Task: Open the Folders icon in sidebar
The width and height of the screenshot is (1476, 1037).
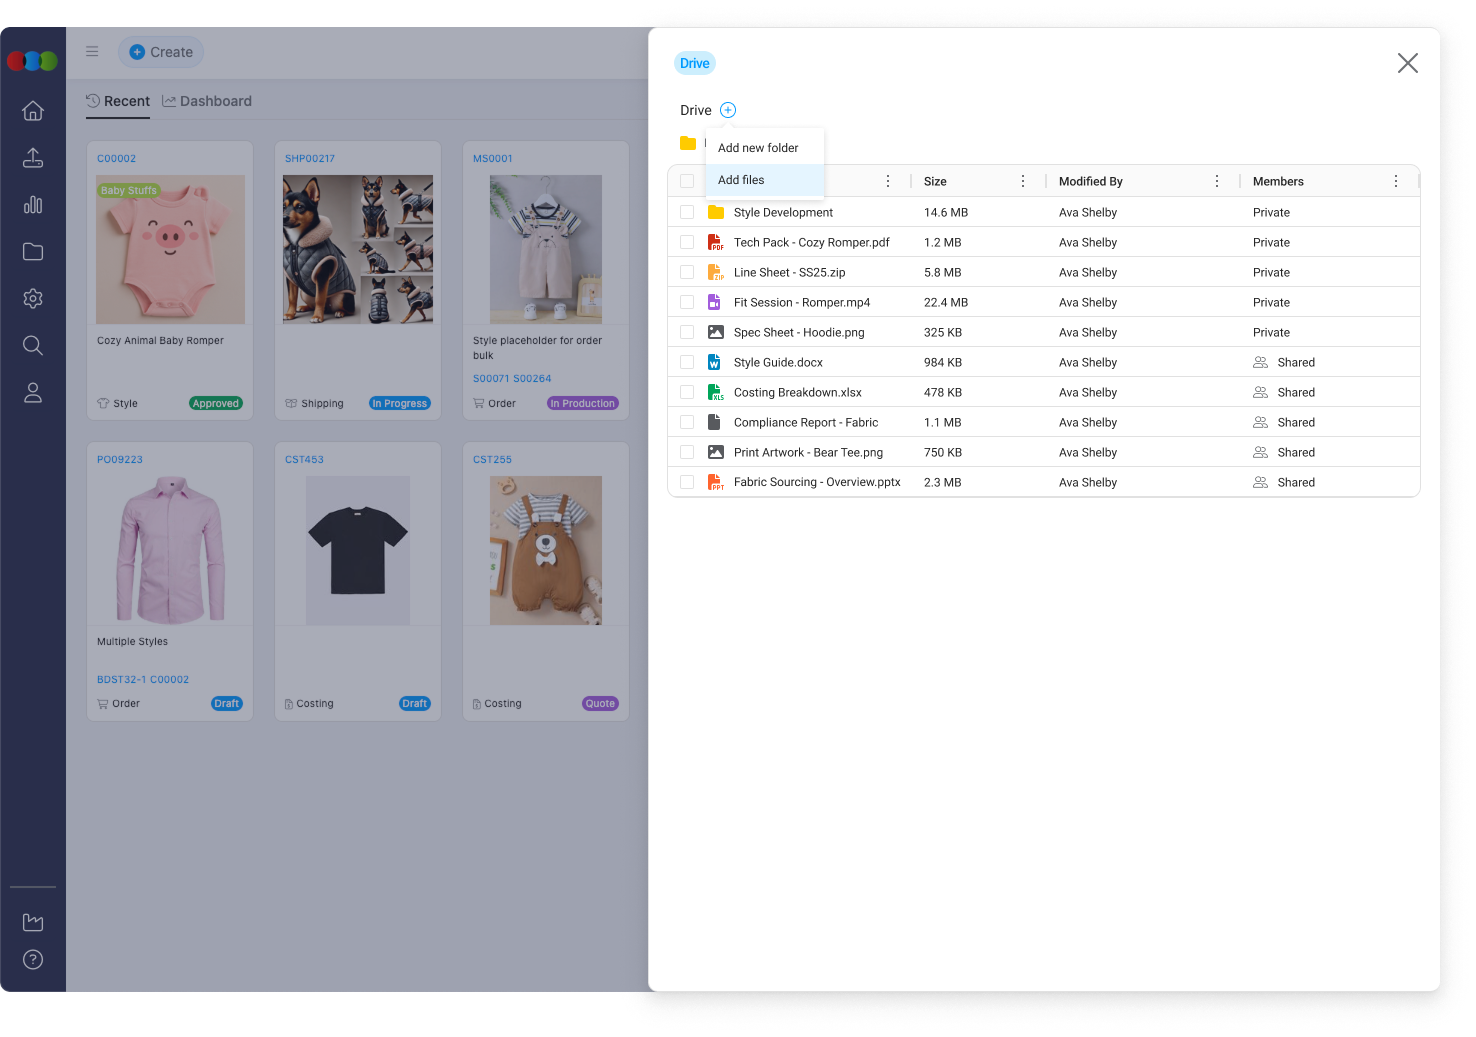Action: click(33, 252)
